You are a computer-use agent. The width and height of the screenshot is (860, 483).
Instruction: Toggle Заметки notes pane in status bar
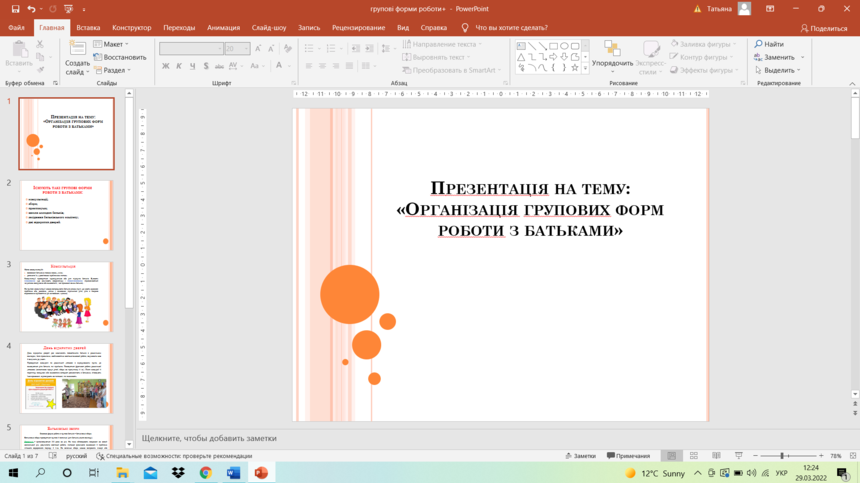click(x=580, y=456)
